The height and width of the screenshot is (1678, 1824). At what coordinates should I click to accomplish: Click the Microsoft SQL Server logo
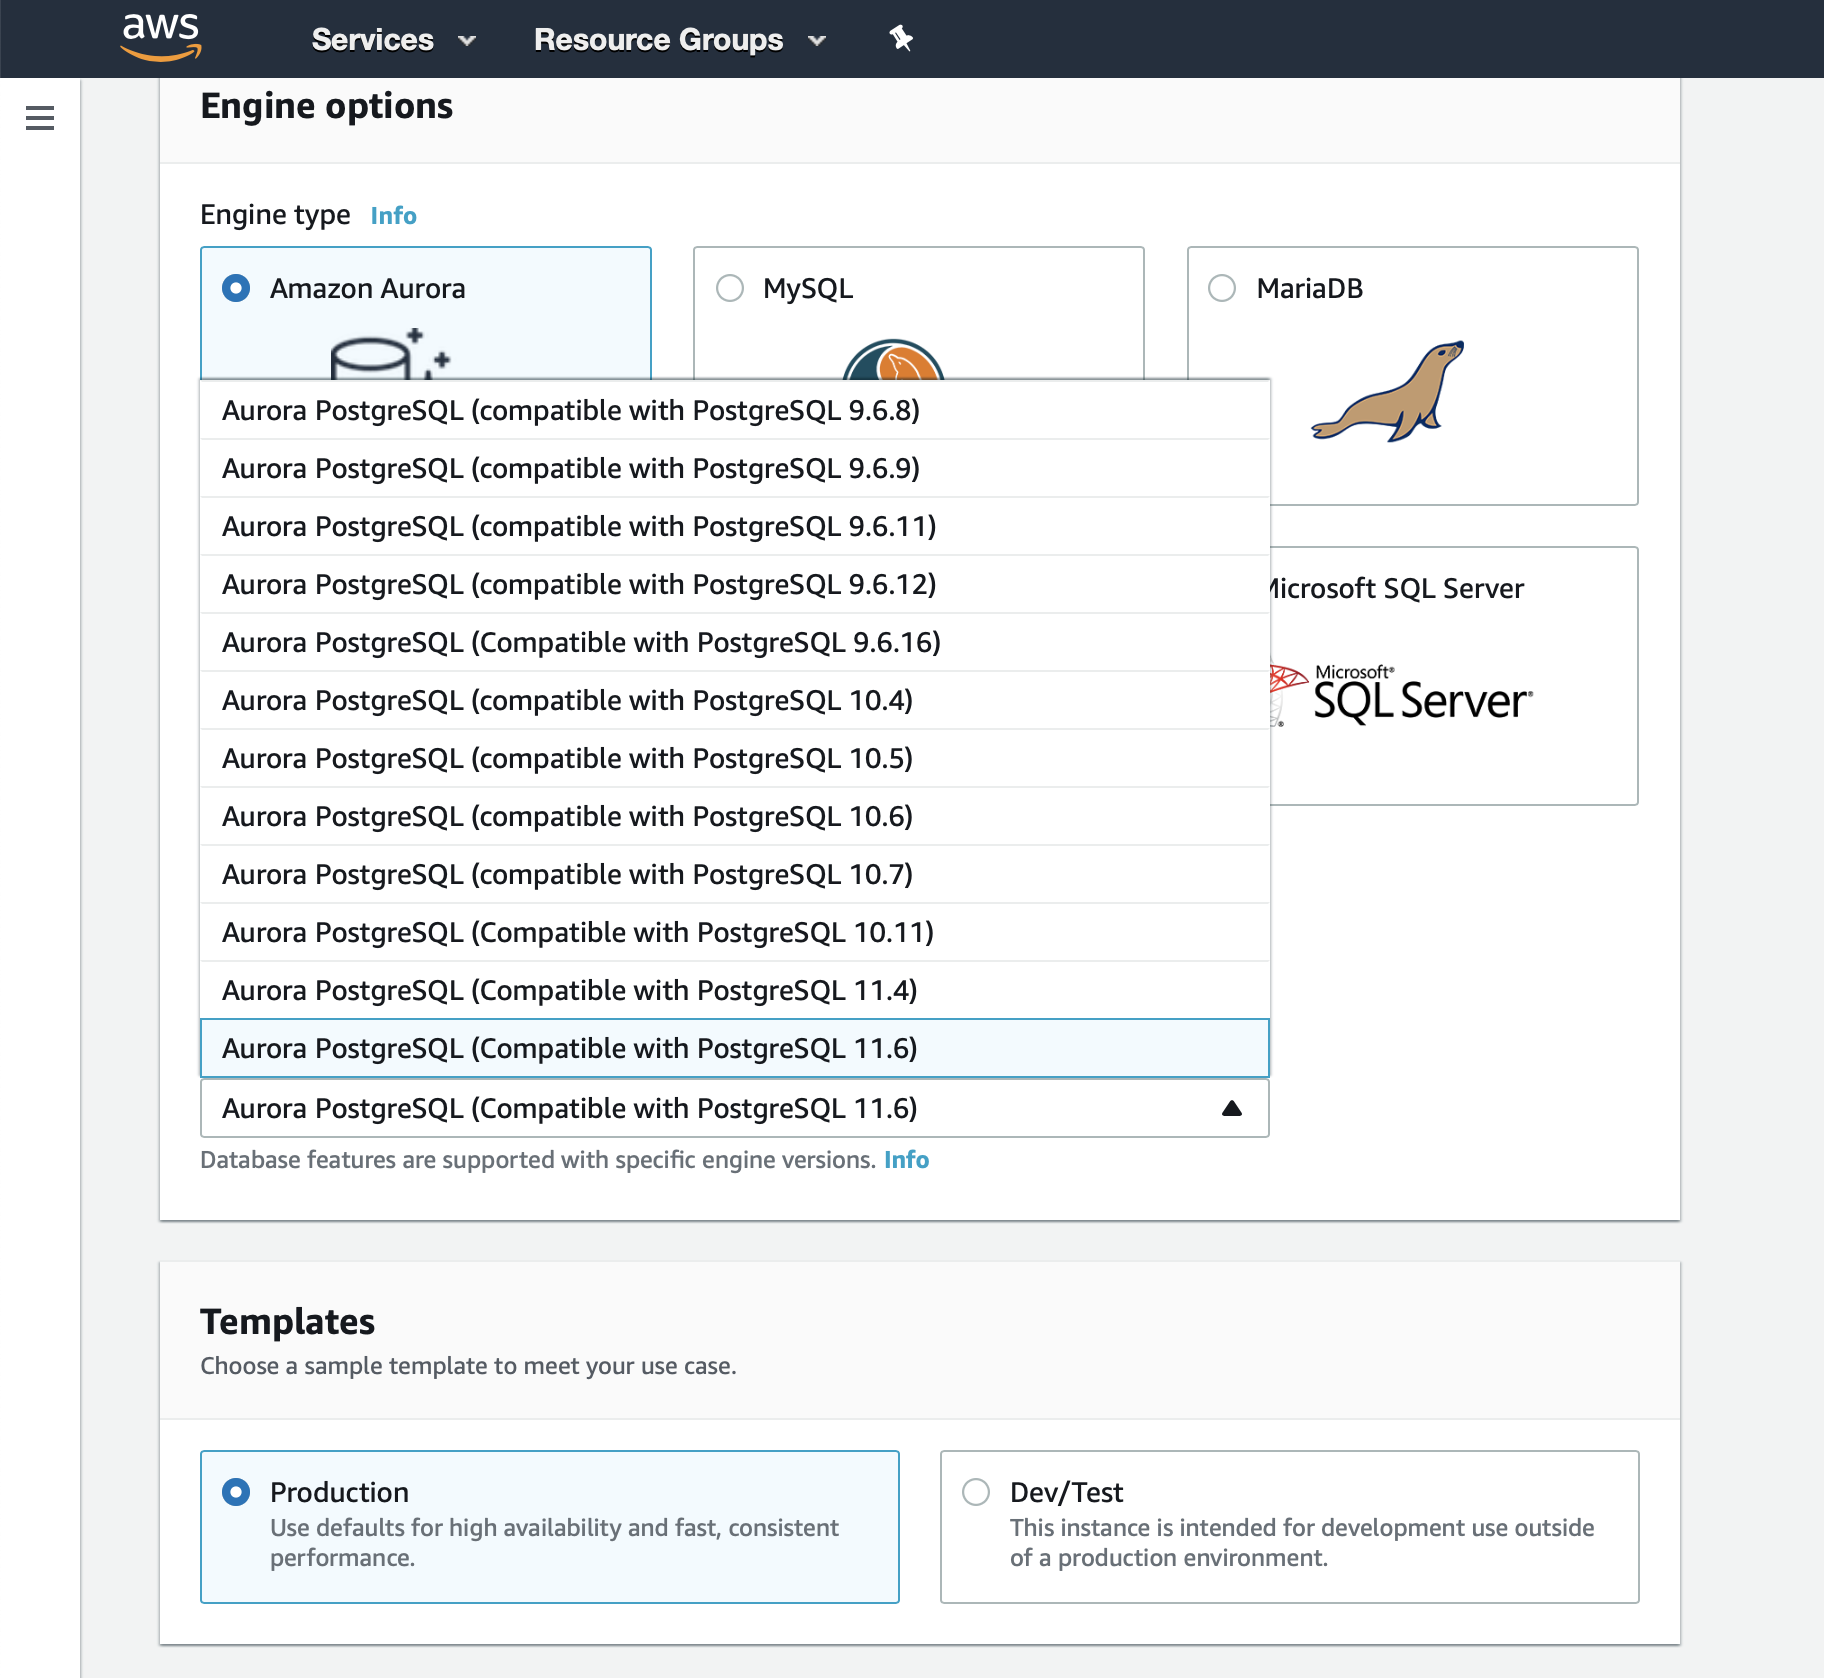pyautogui.click(x=1400, y=694)
